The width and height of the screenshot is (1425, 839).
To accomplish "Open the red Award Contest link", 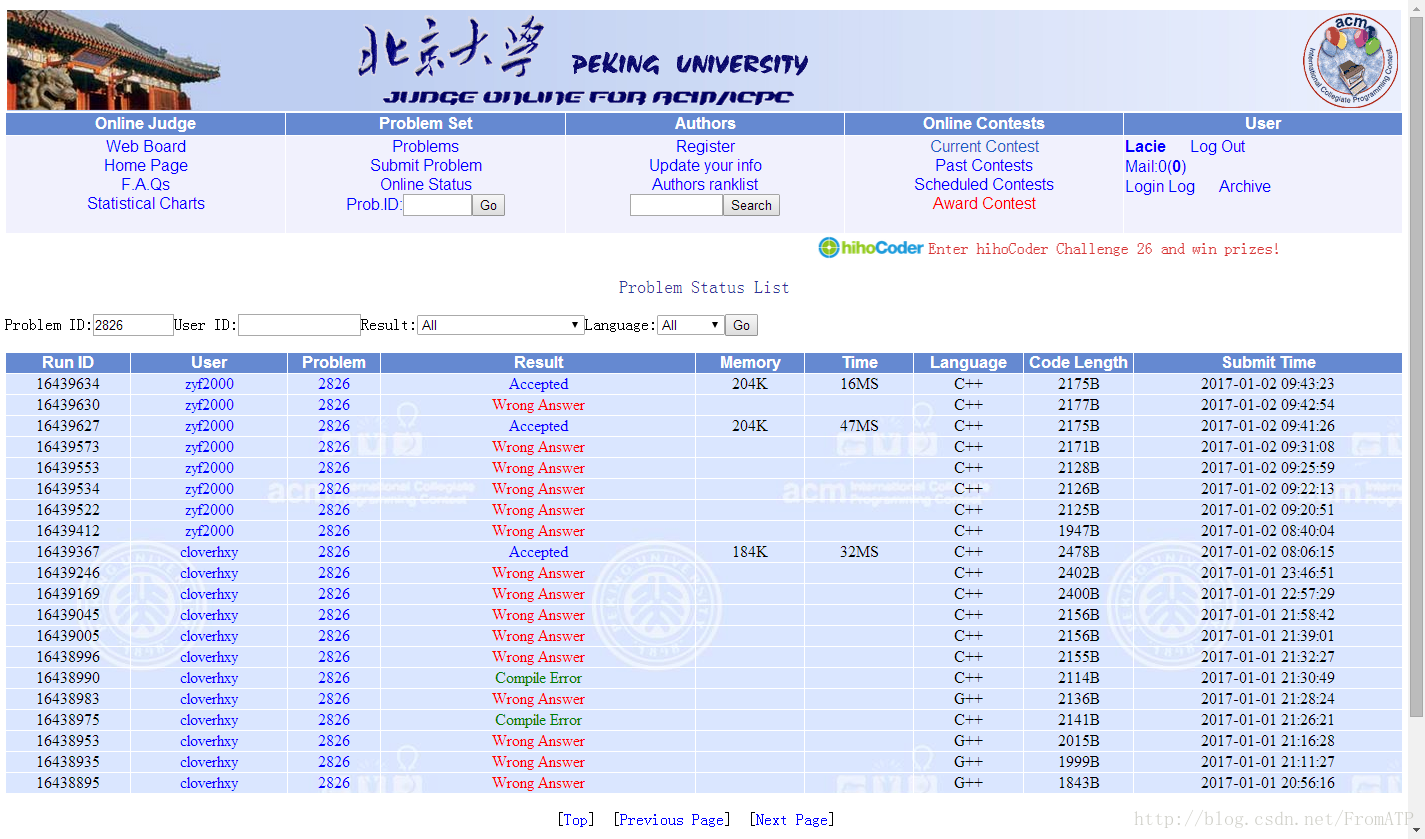I will click(984, 203).
